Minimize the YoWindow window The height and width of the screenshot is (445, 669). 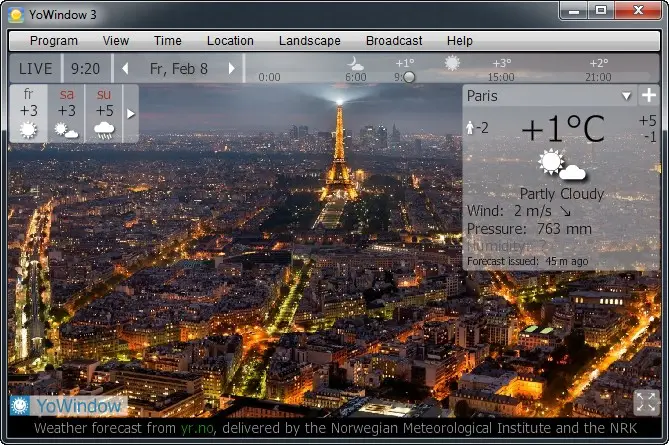click(x=573, y=11)
